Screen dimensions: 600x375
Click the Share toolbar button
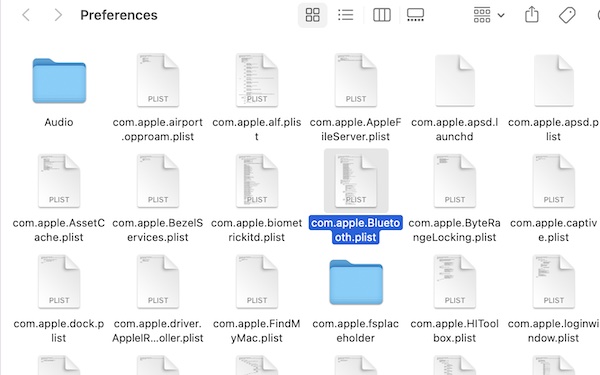click(532, 15)
